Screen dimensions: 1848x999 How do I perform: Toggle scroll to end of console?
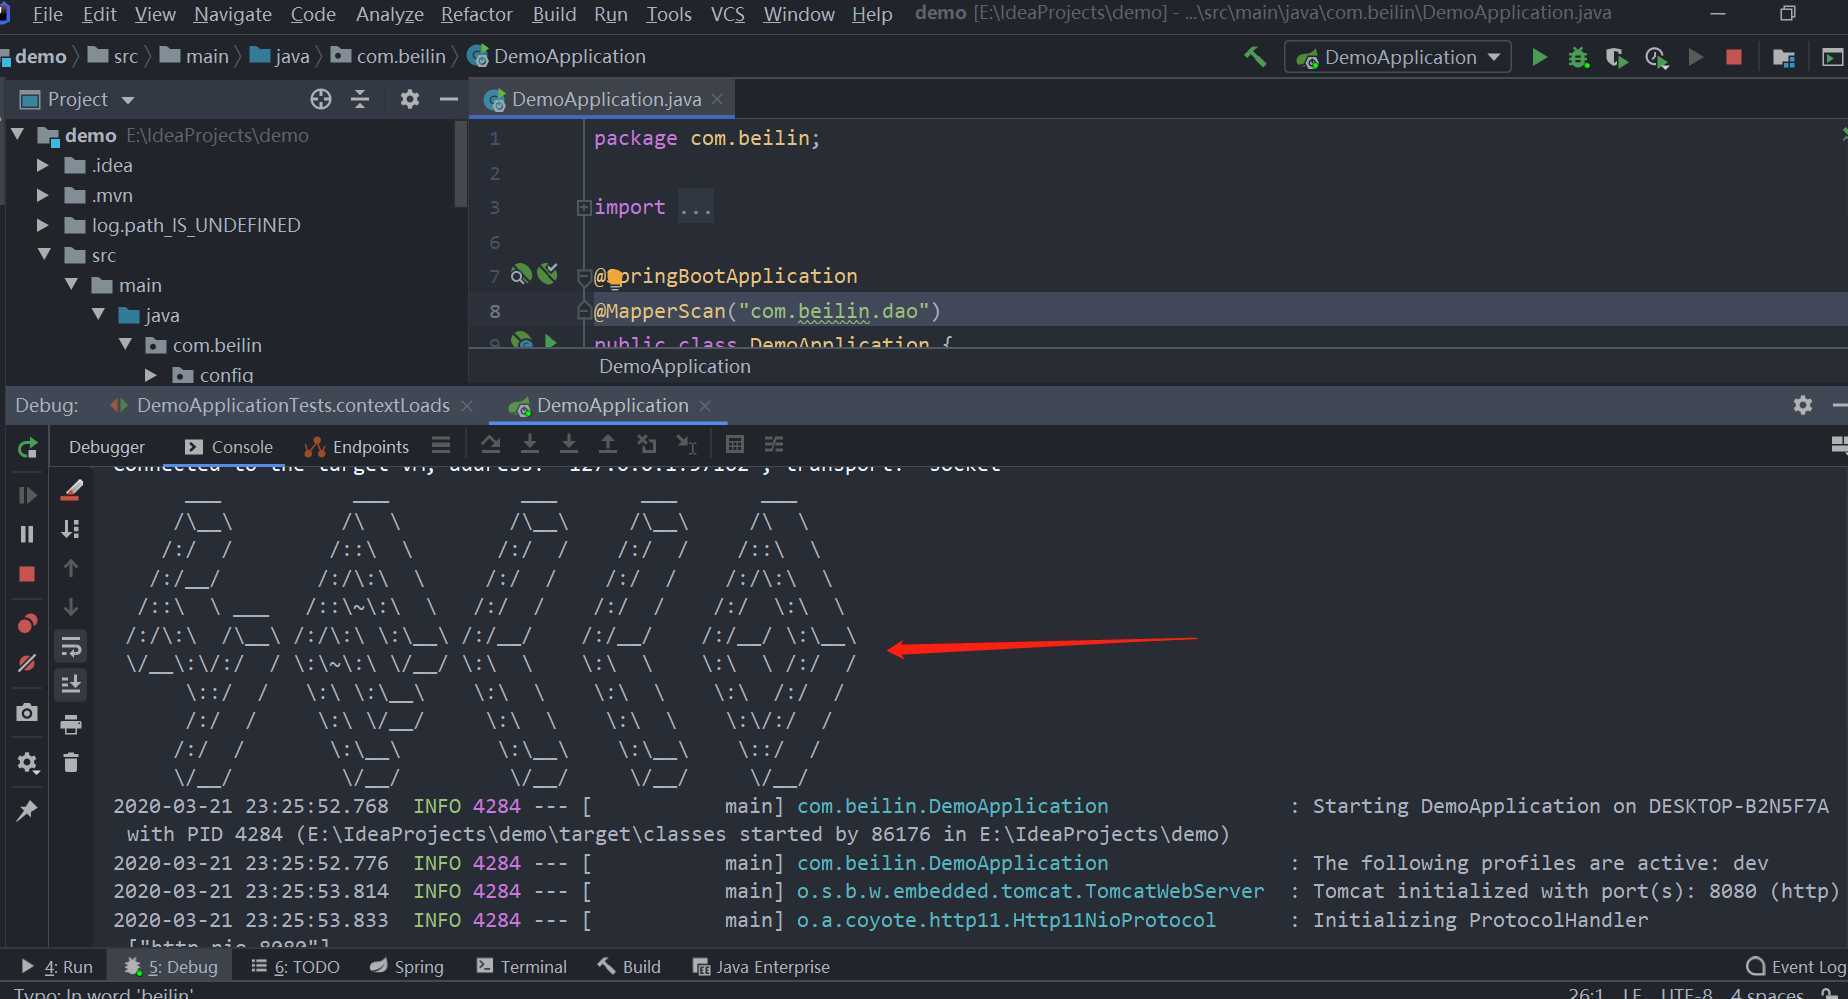click(x=71, y=685)
